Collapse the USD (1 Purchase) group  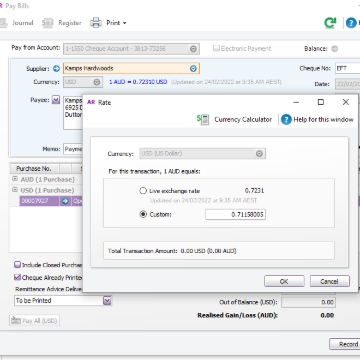tap(15, 190)
